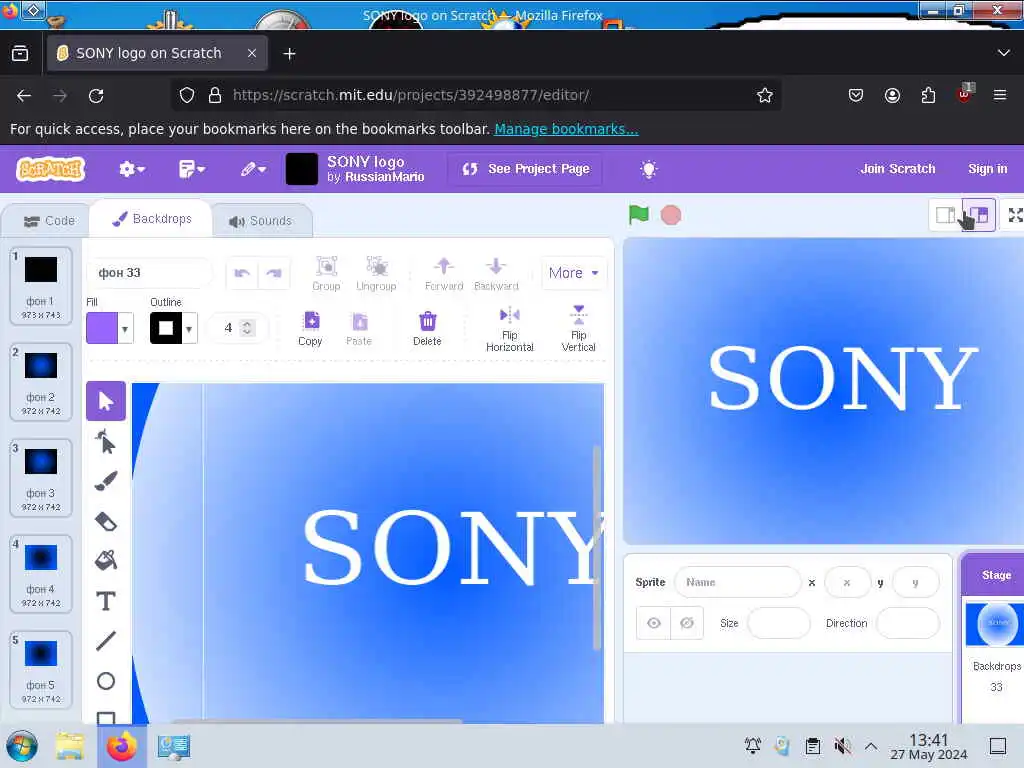
Task: Open a new browser tab
Action: coord(289,54)
